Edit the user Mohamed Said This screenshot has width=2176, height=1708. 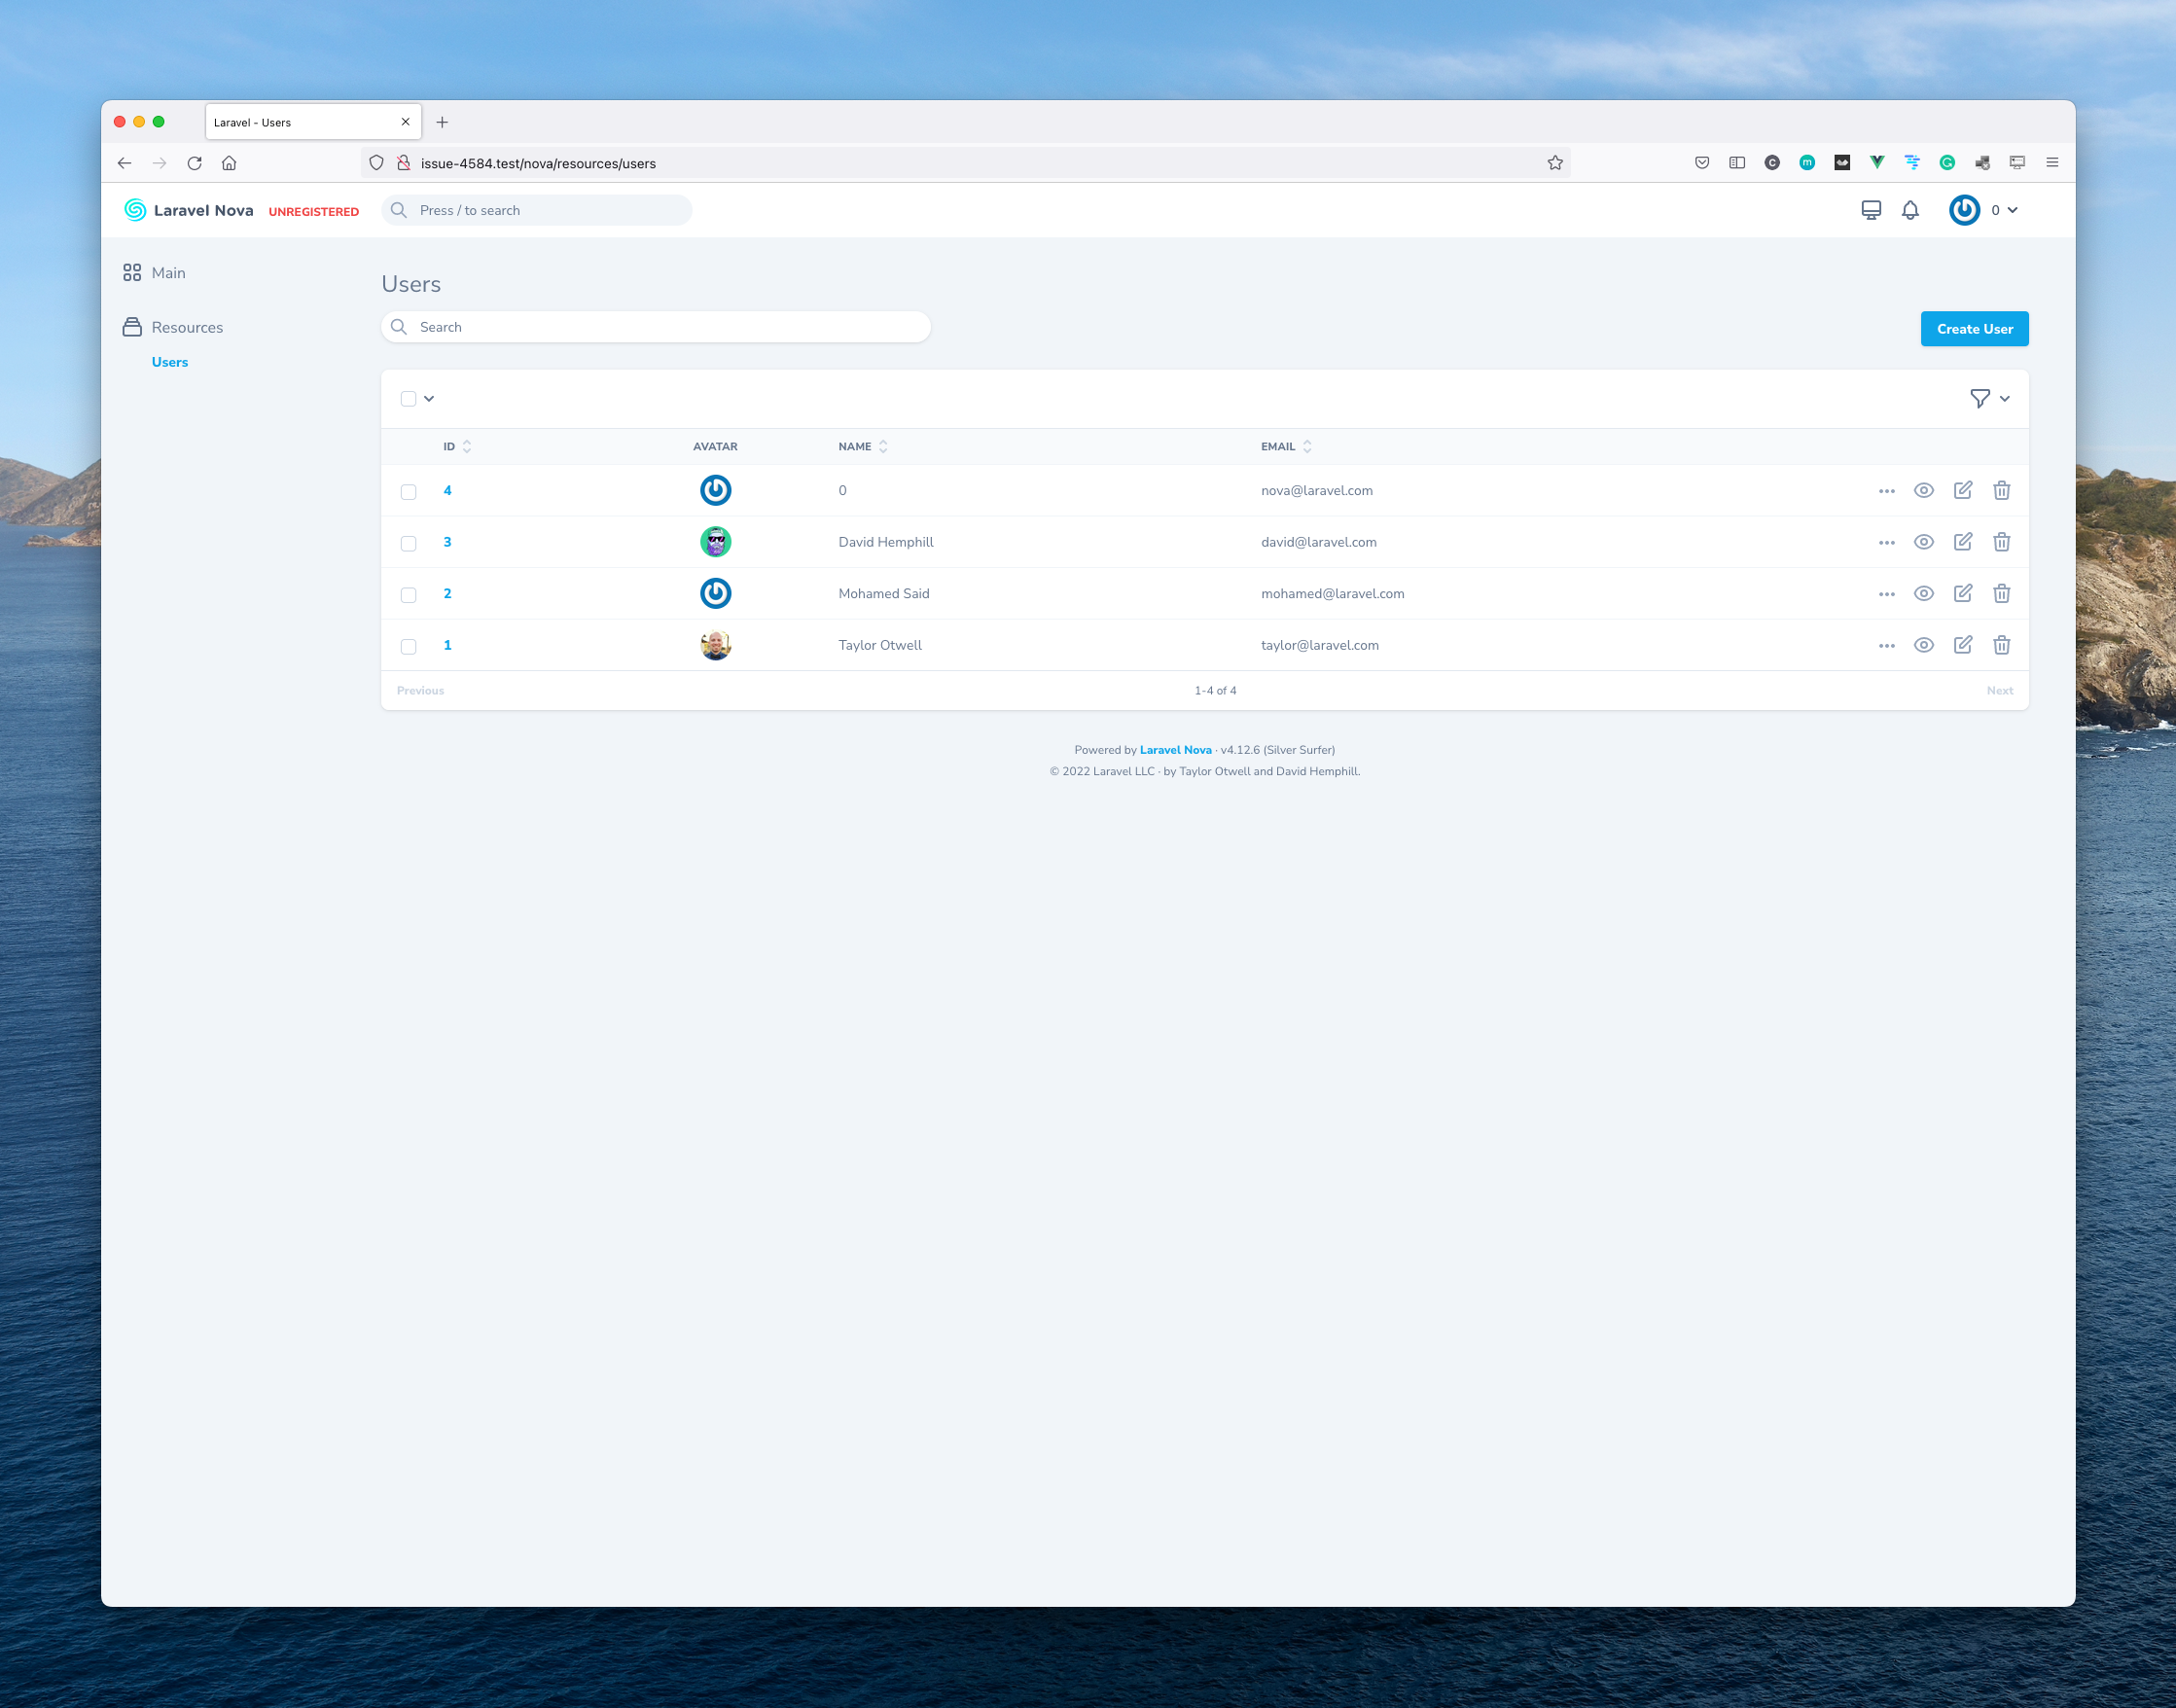(x=1963, y=593)
